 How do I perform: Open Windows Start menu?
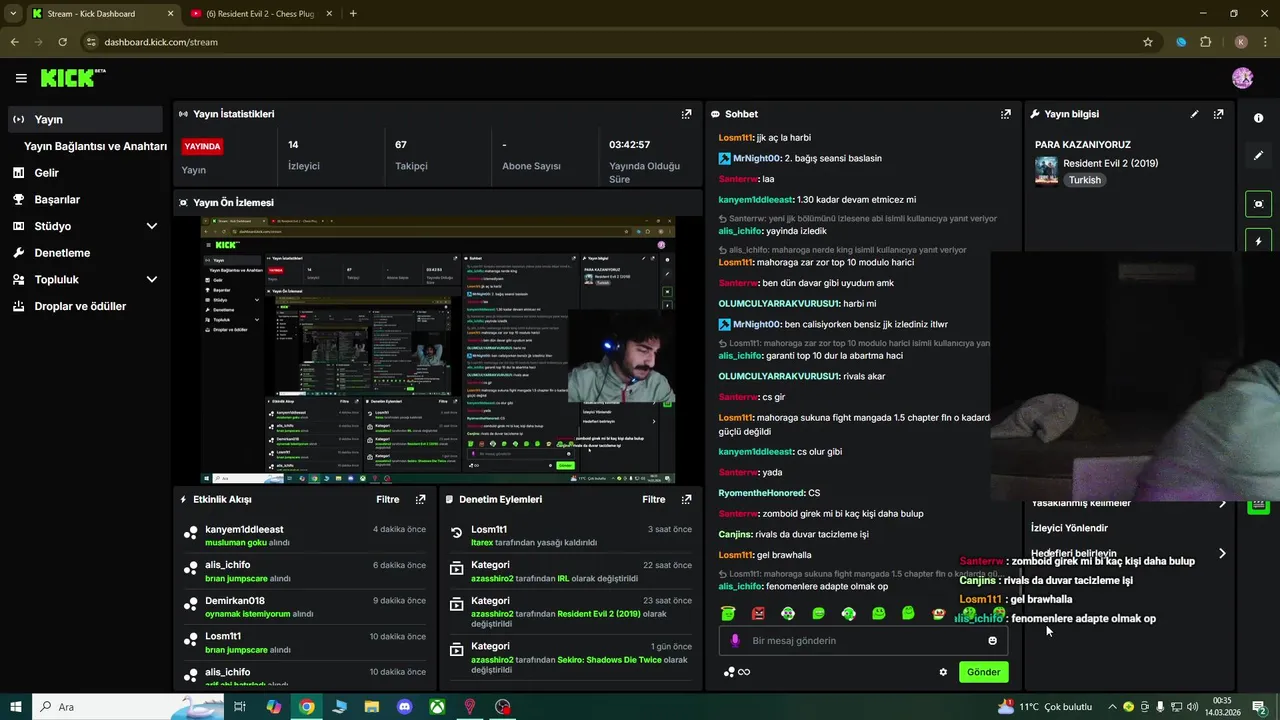15,707
